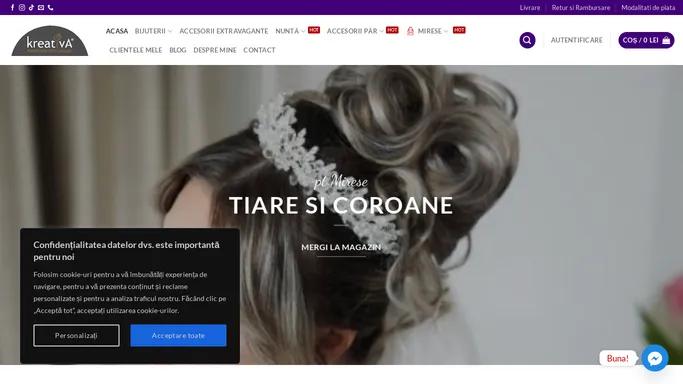Open the Messenger chat bubble
683x384 pixels.
click(655, 358)
